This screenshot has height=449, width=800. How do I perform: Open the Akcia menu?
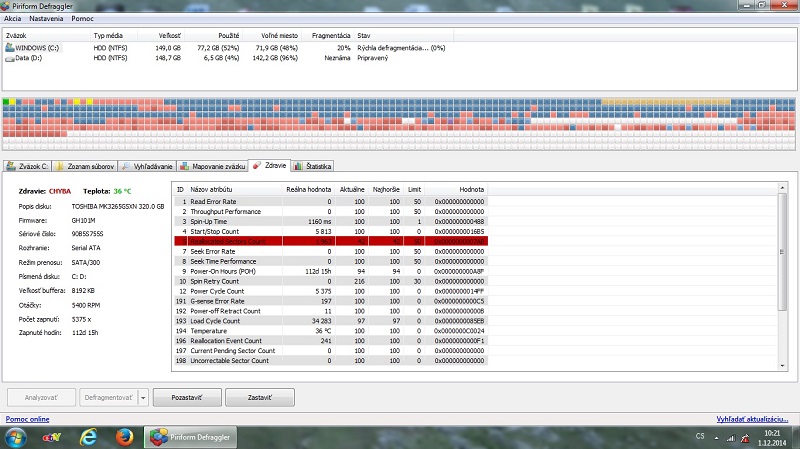click(x=12, y=18)
